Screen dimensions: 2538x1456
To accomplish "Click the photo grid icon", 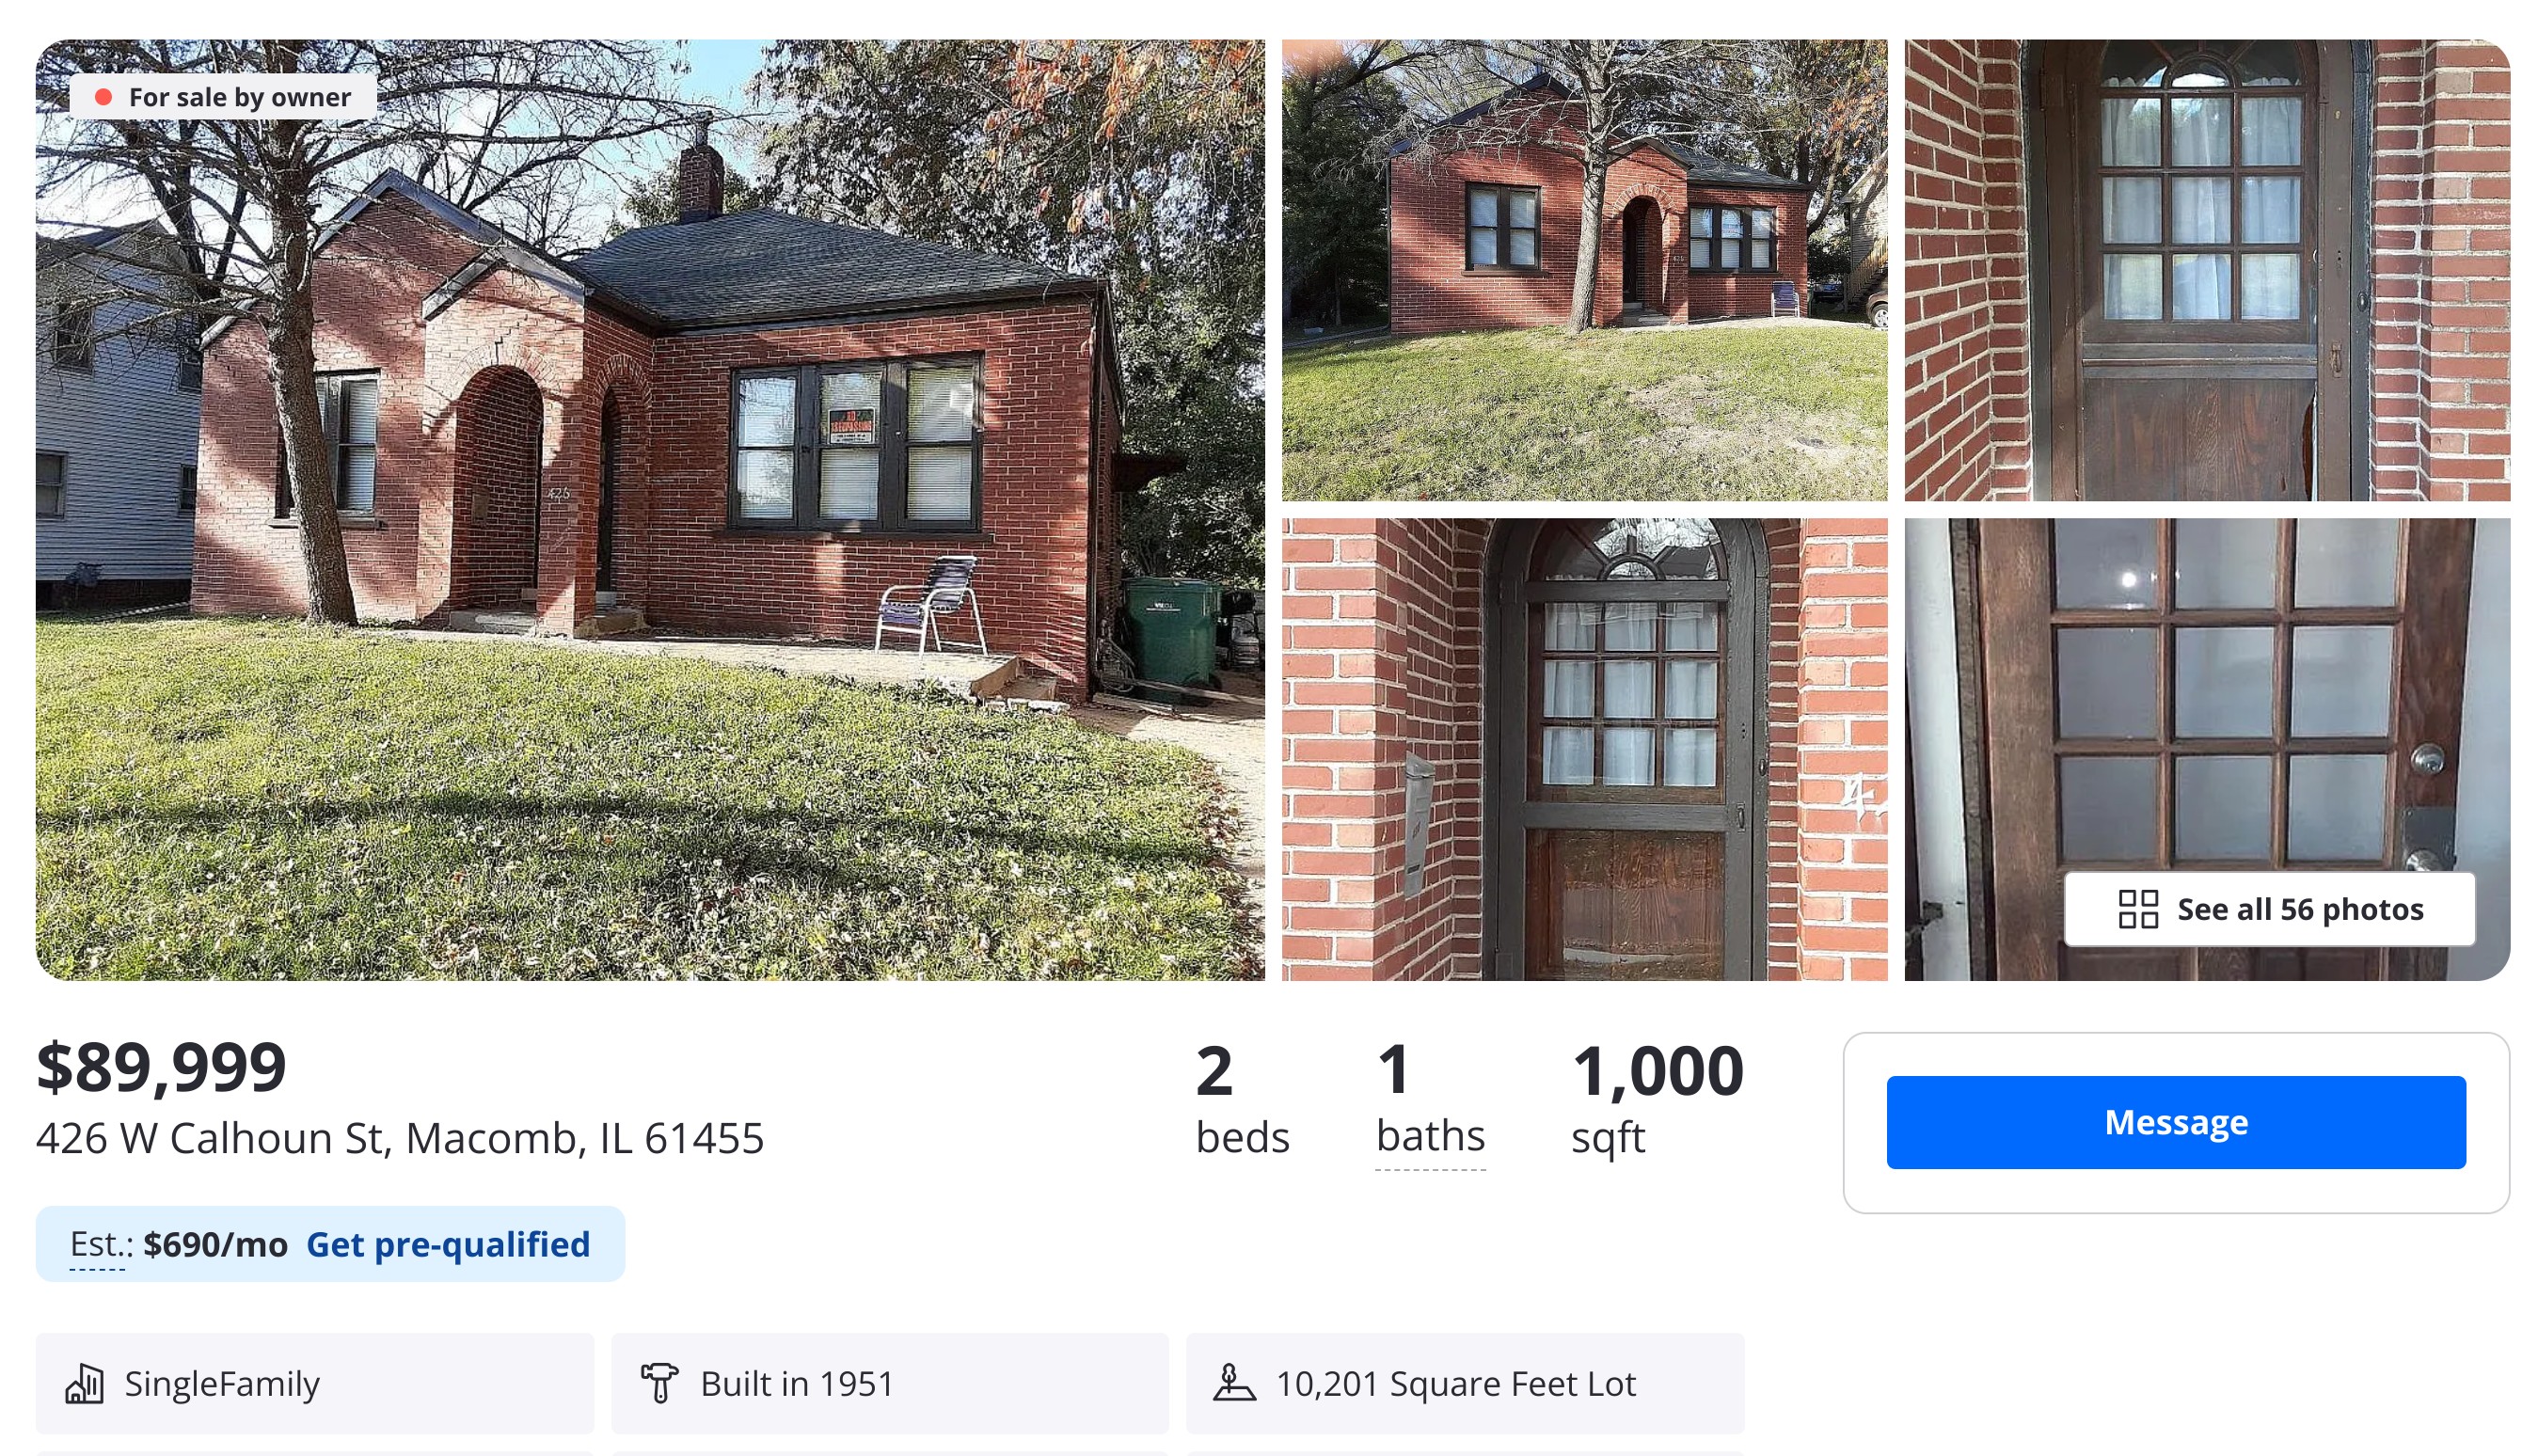I will (2138, 909).
